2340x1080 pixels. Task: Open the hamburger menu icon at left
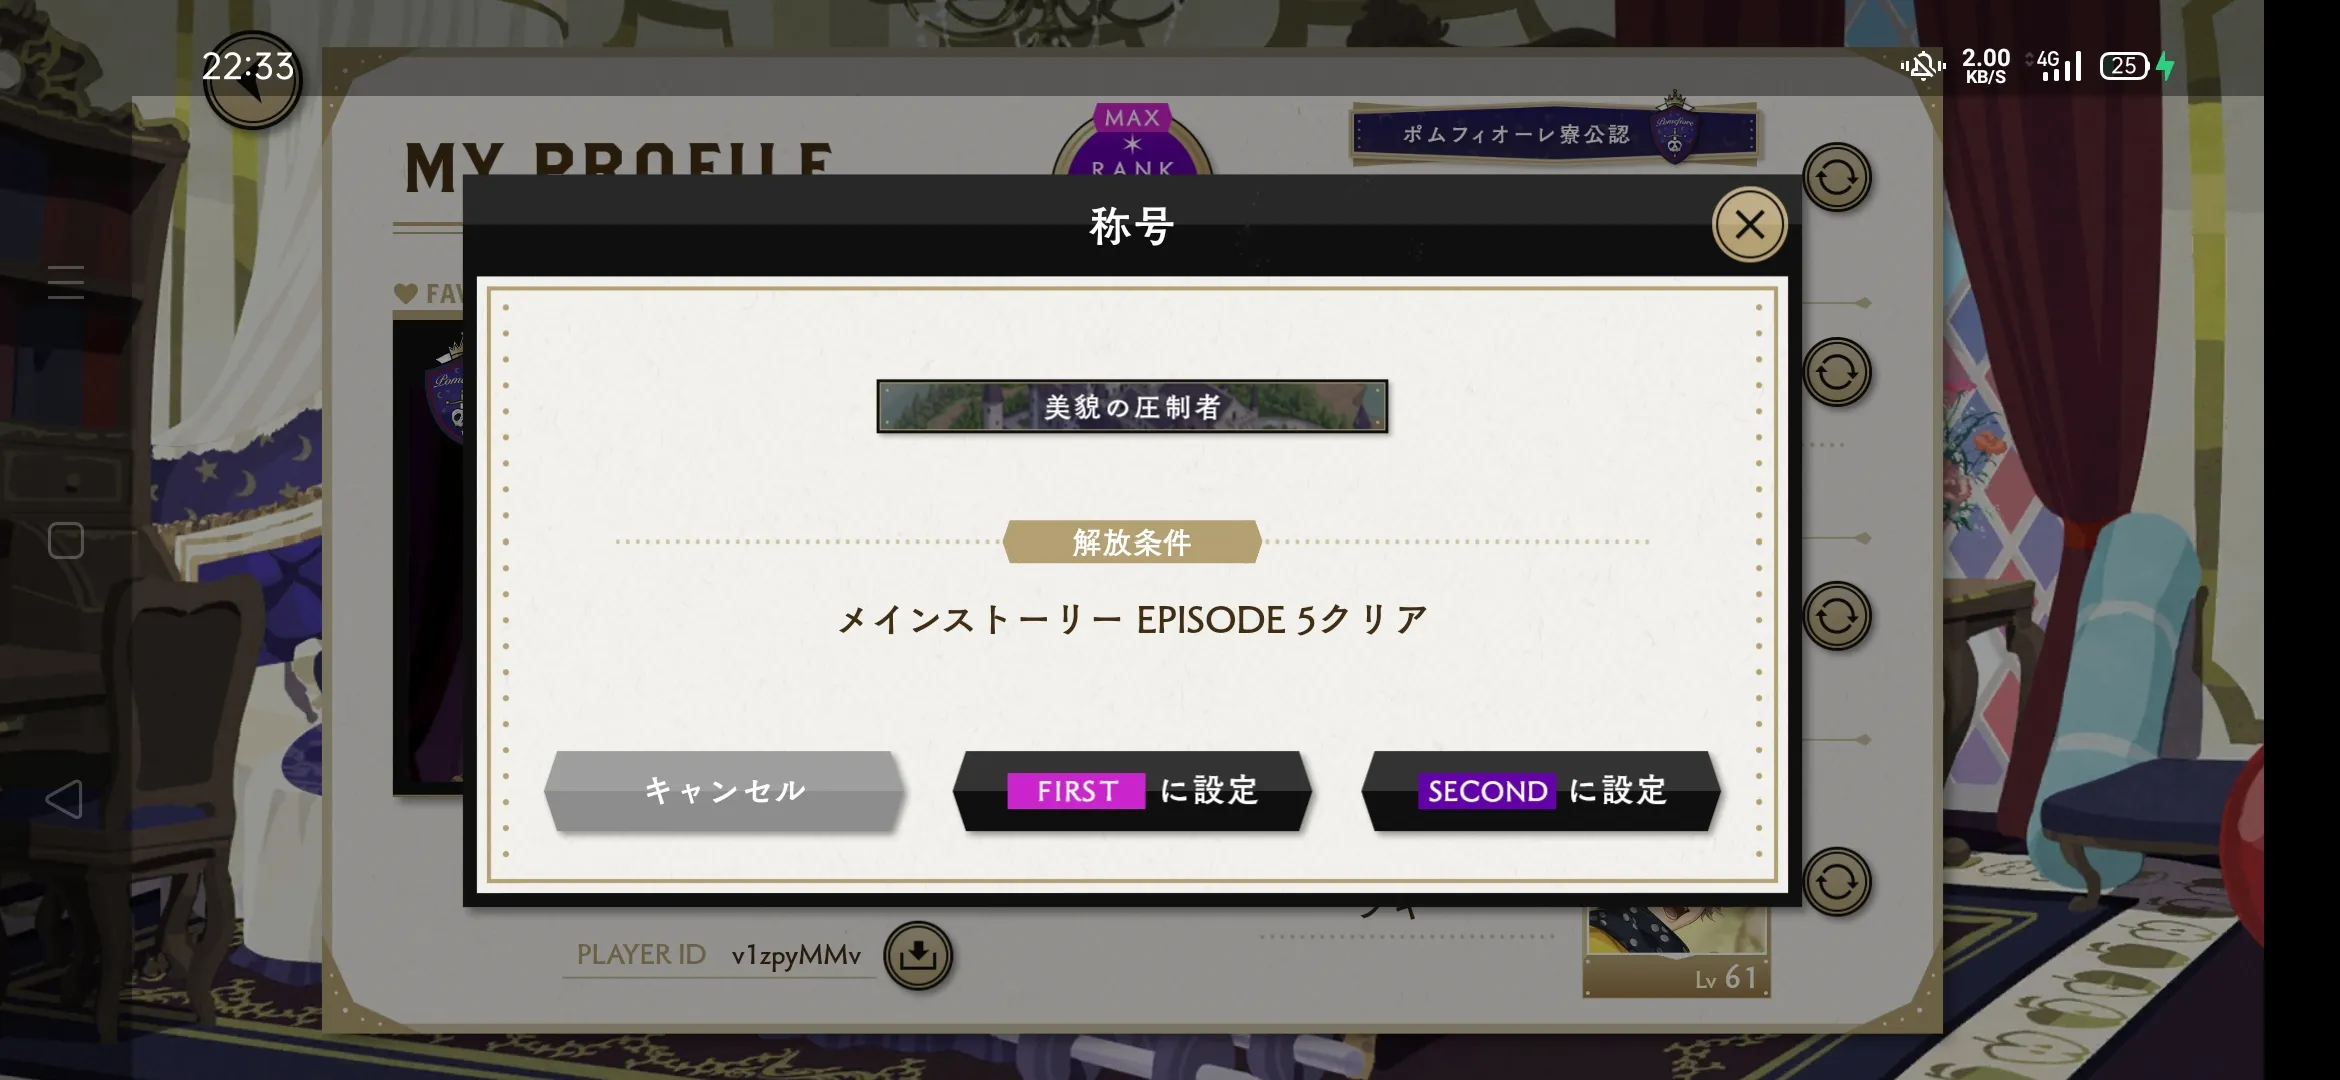pyautogui.click(x=66, y=282)
